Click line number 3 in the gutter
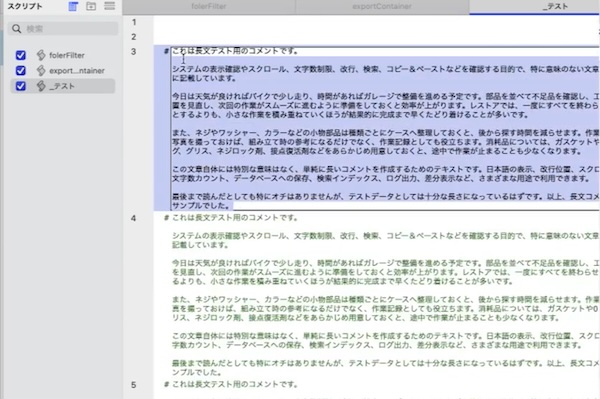This screenshot has width=600, height=399. click(x=134, y=51)
